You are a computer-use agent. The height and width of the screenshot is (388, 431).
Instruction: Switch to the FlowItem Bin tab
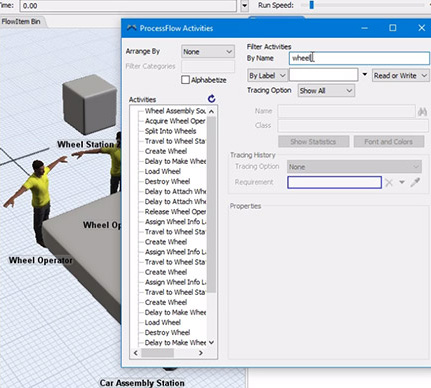21,22
